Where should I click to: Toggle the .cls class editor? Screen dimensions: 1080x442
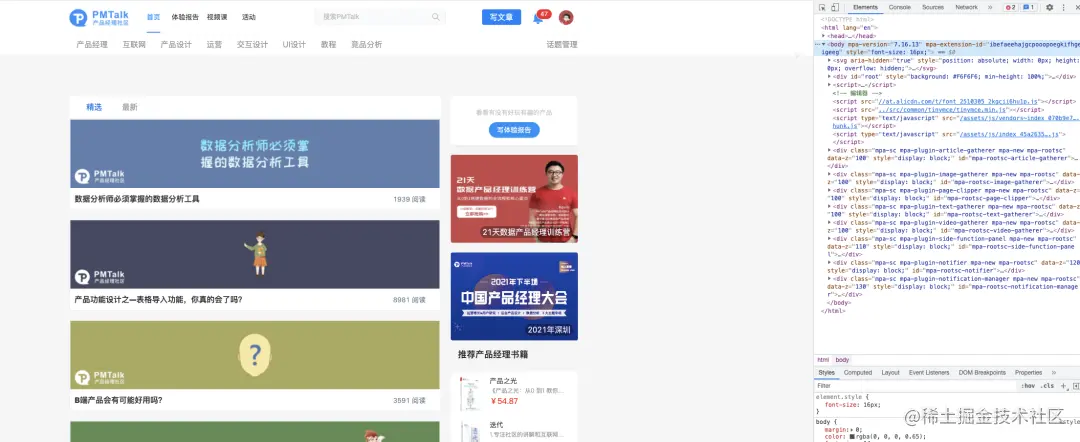point(1047,386)
